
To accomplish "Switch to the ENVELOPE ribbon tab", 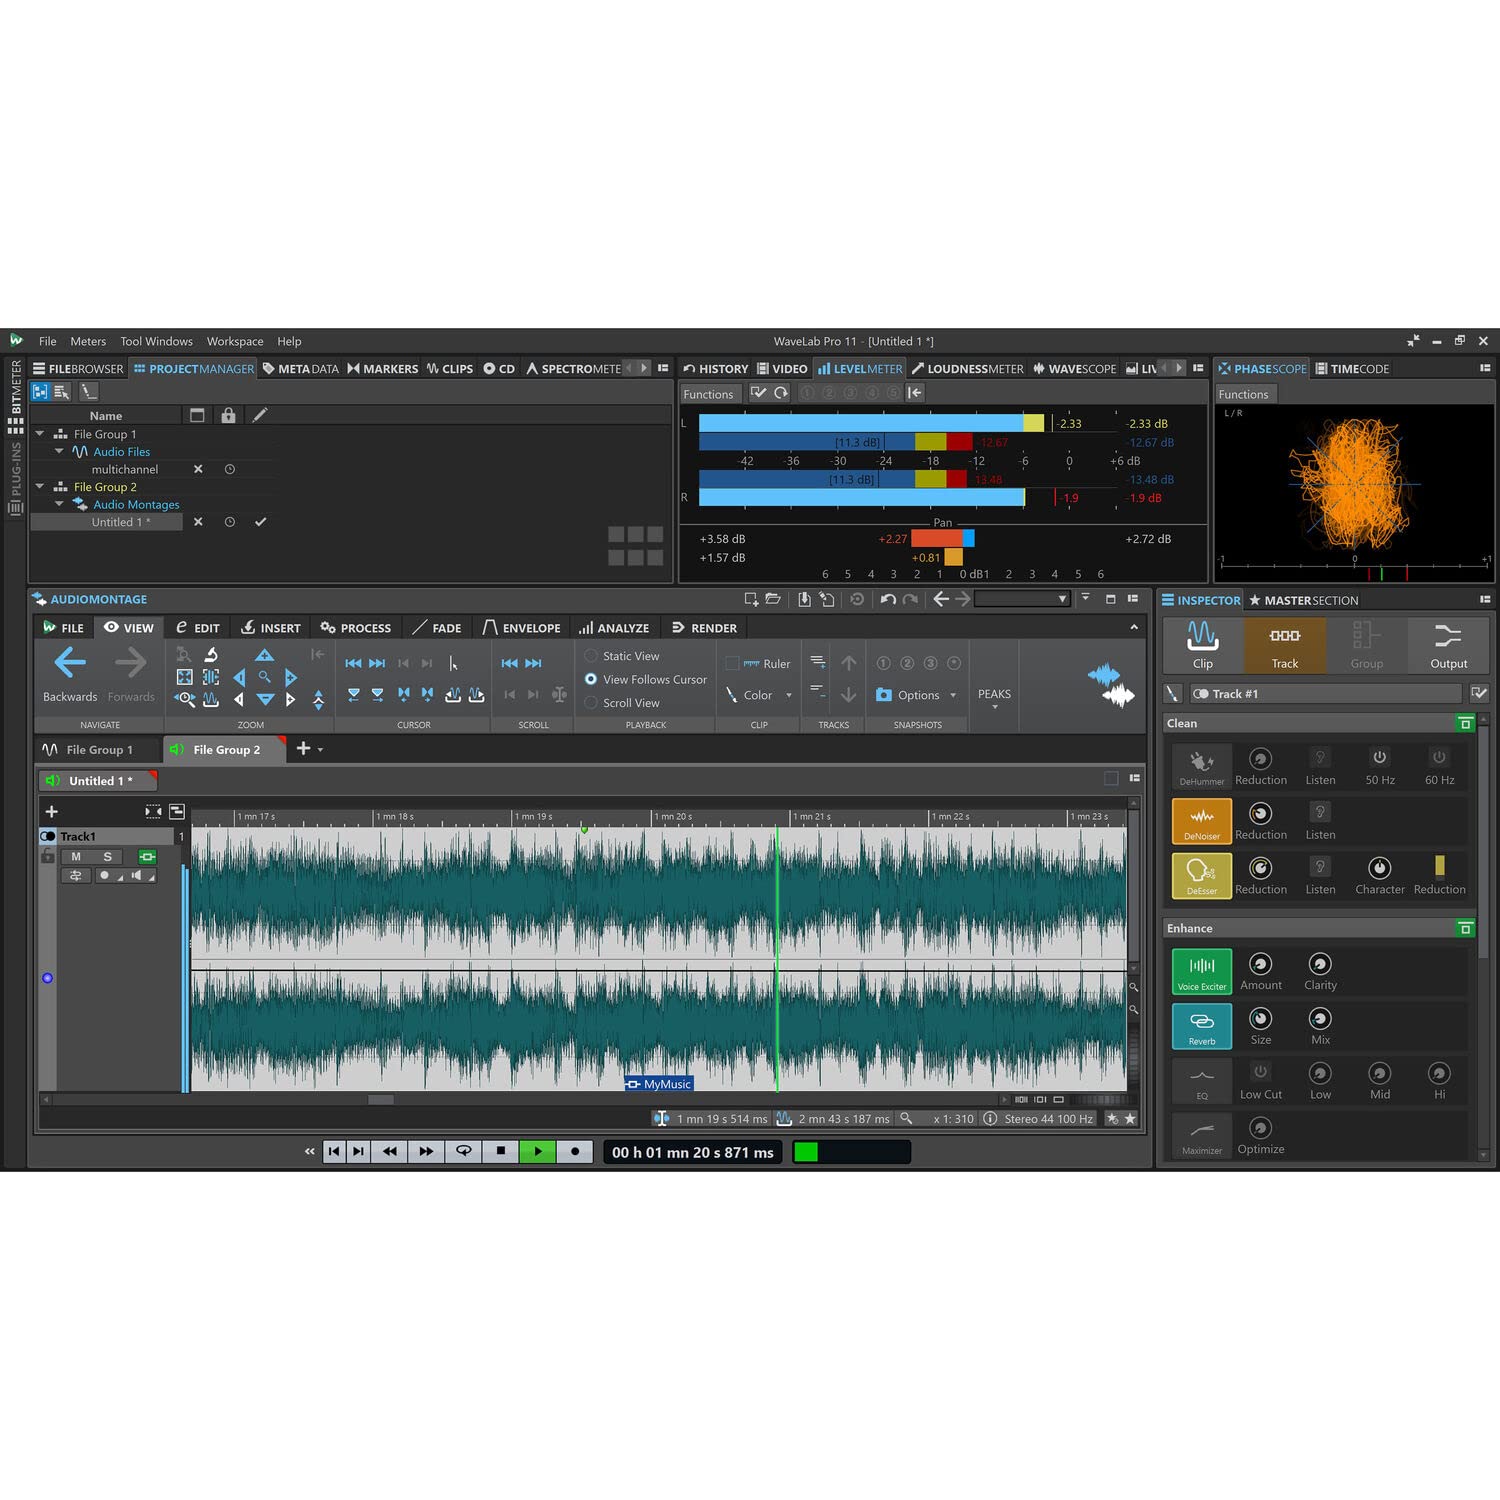I will click(x=521, y=628).
